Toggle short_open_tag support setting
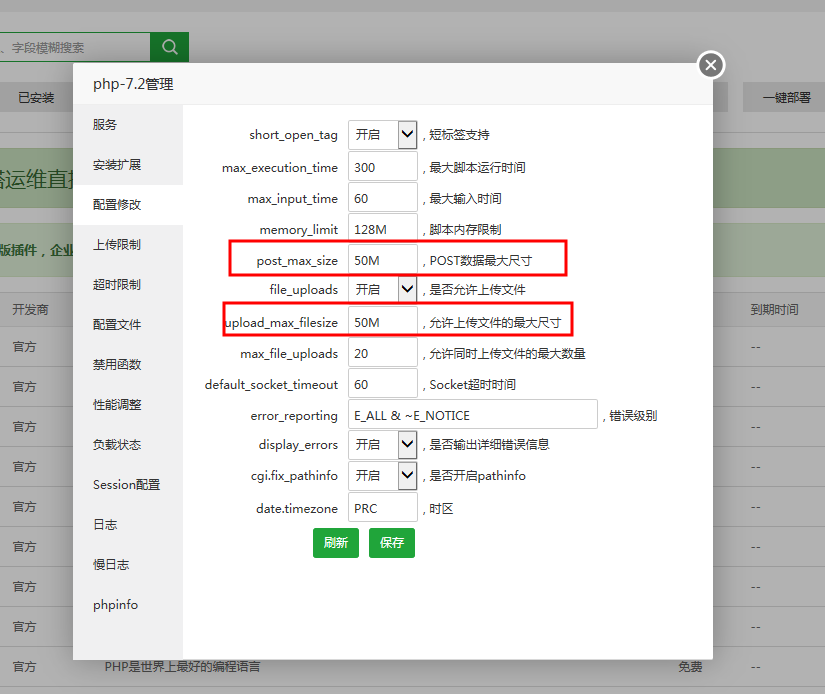This screenshot has height=694, width=825. click(x=383, y=134)
